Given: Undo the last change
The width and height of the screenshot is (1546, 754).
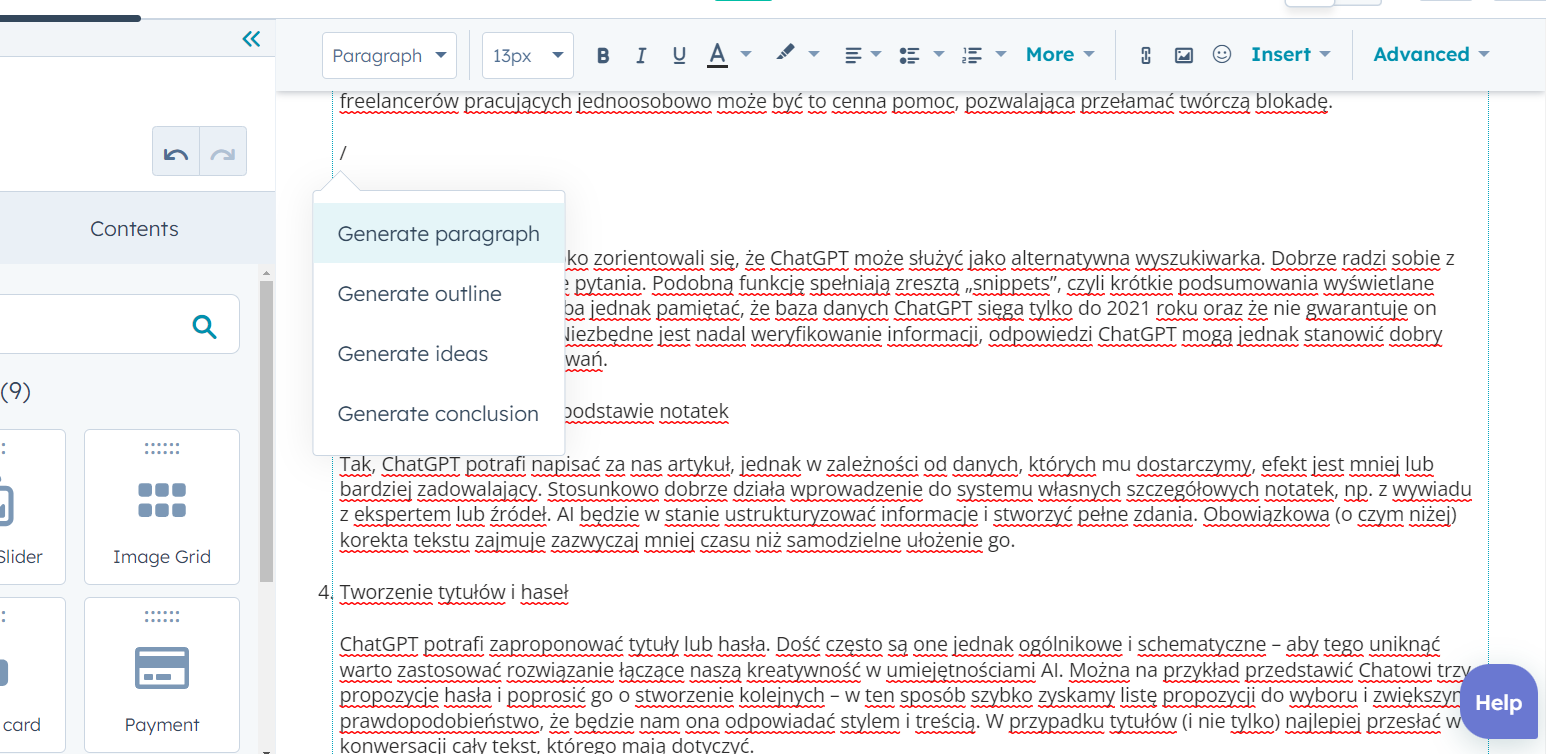Looking at the screenshot, I should 176,152.
